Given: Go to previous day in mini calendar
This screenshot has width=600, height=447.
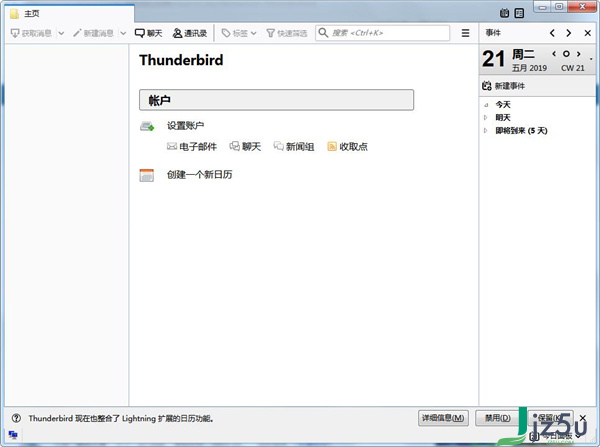Looking at the screenshot, I should pyautogui.click(x=554, y=54).
